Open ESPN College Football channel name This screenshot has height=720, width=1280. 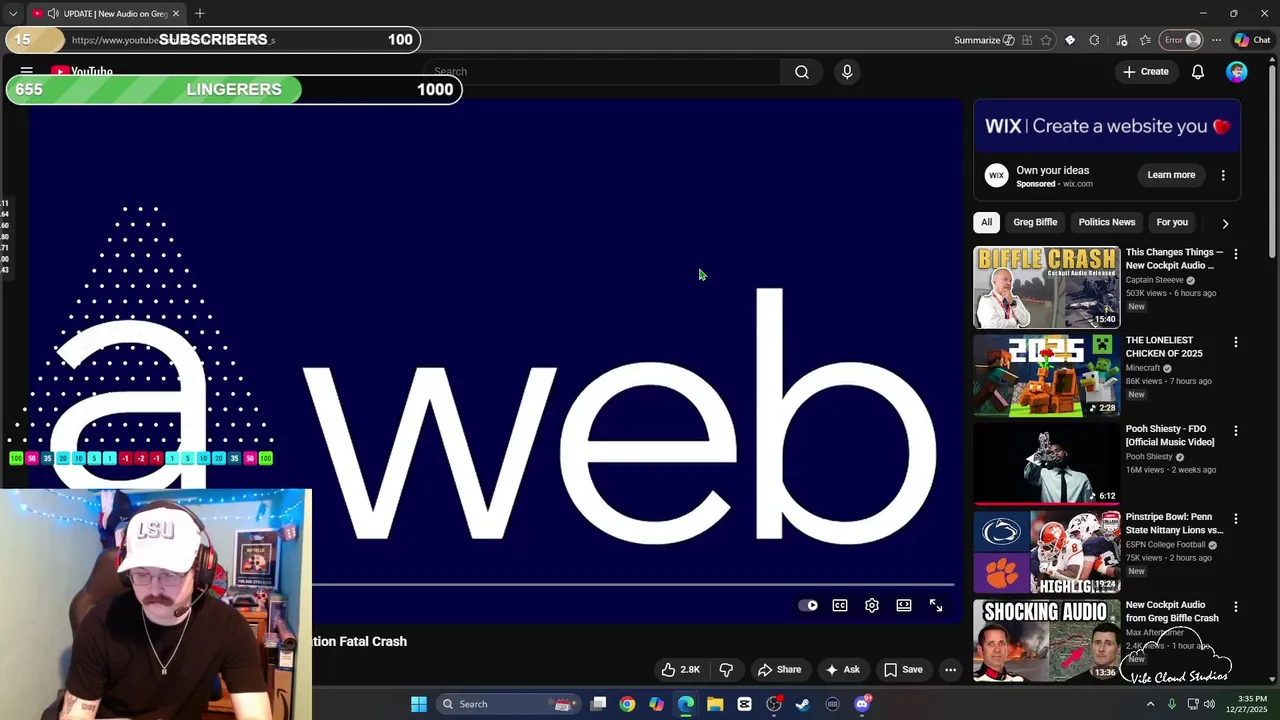[x=1167, y=545]
